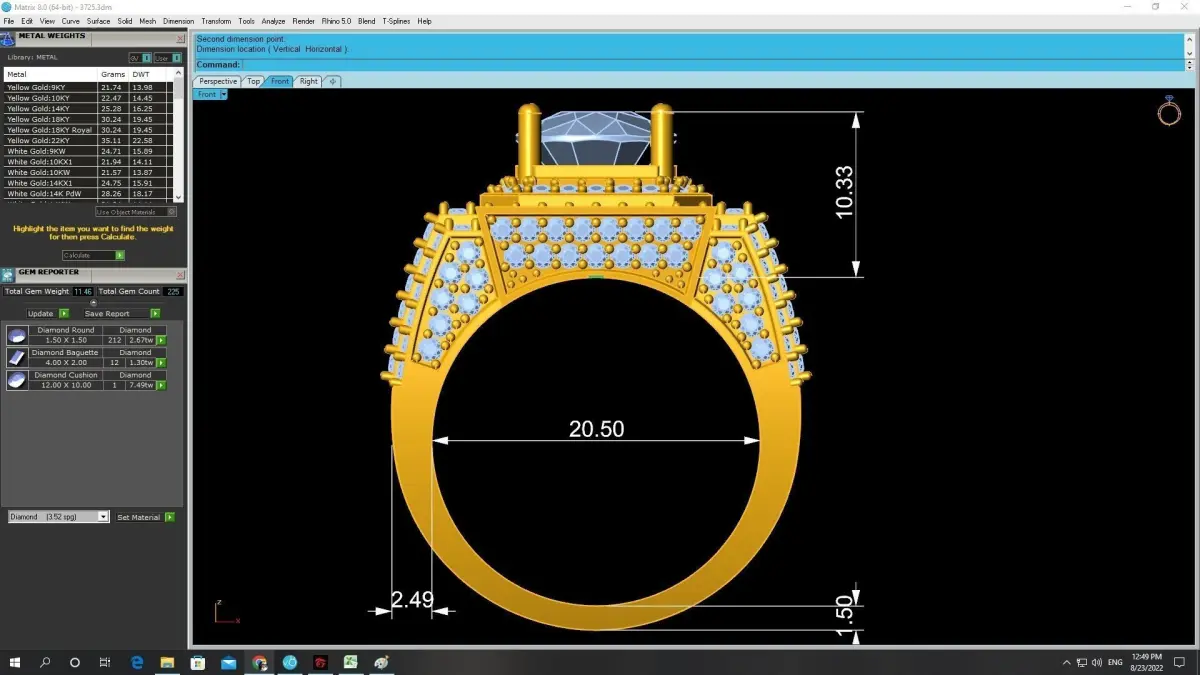Image resolution: width=1200 pixels, height=675 pixels.
Task: Open the notification center icon
Action: click(x=1179, y=663)
